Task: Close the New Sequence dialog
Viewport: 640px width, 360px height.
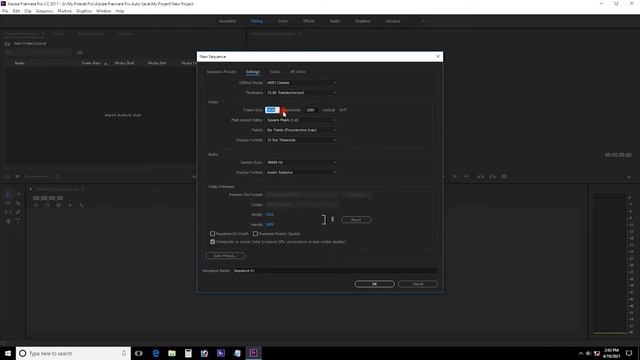Action: pyautogui.click(x=438, y=56)
